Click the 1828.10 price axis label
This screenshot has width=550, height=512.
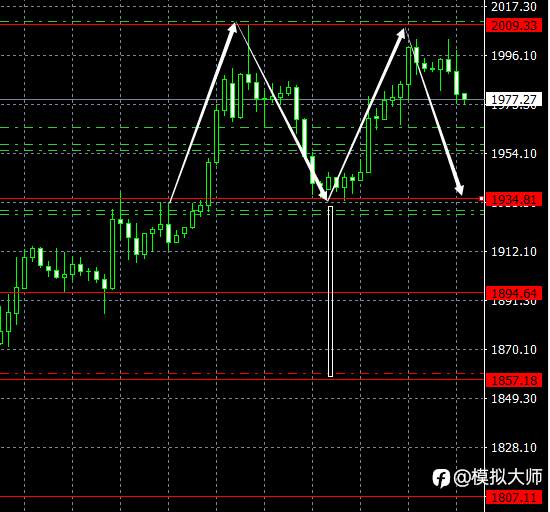pos(514,448)
